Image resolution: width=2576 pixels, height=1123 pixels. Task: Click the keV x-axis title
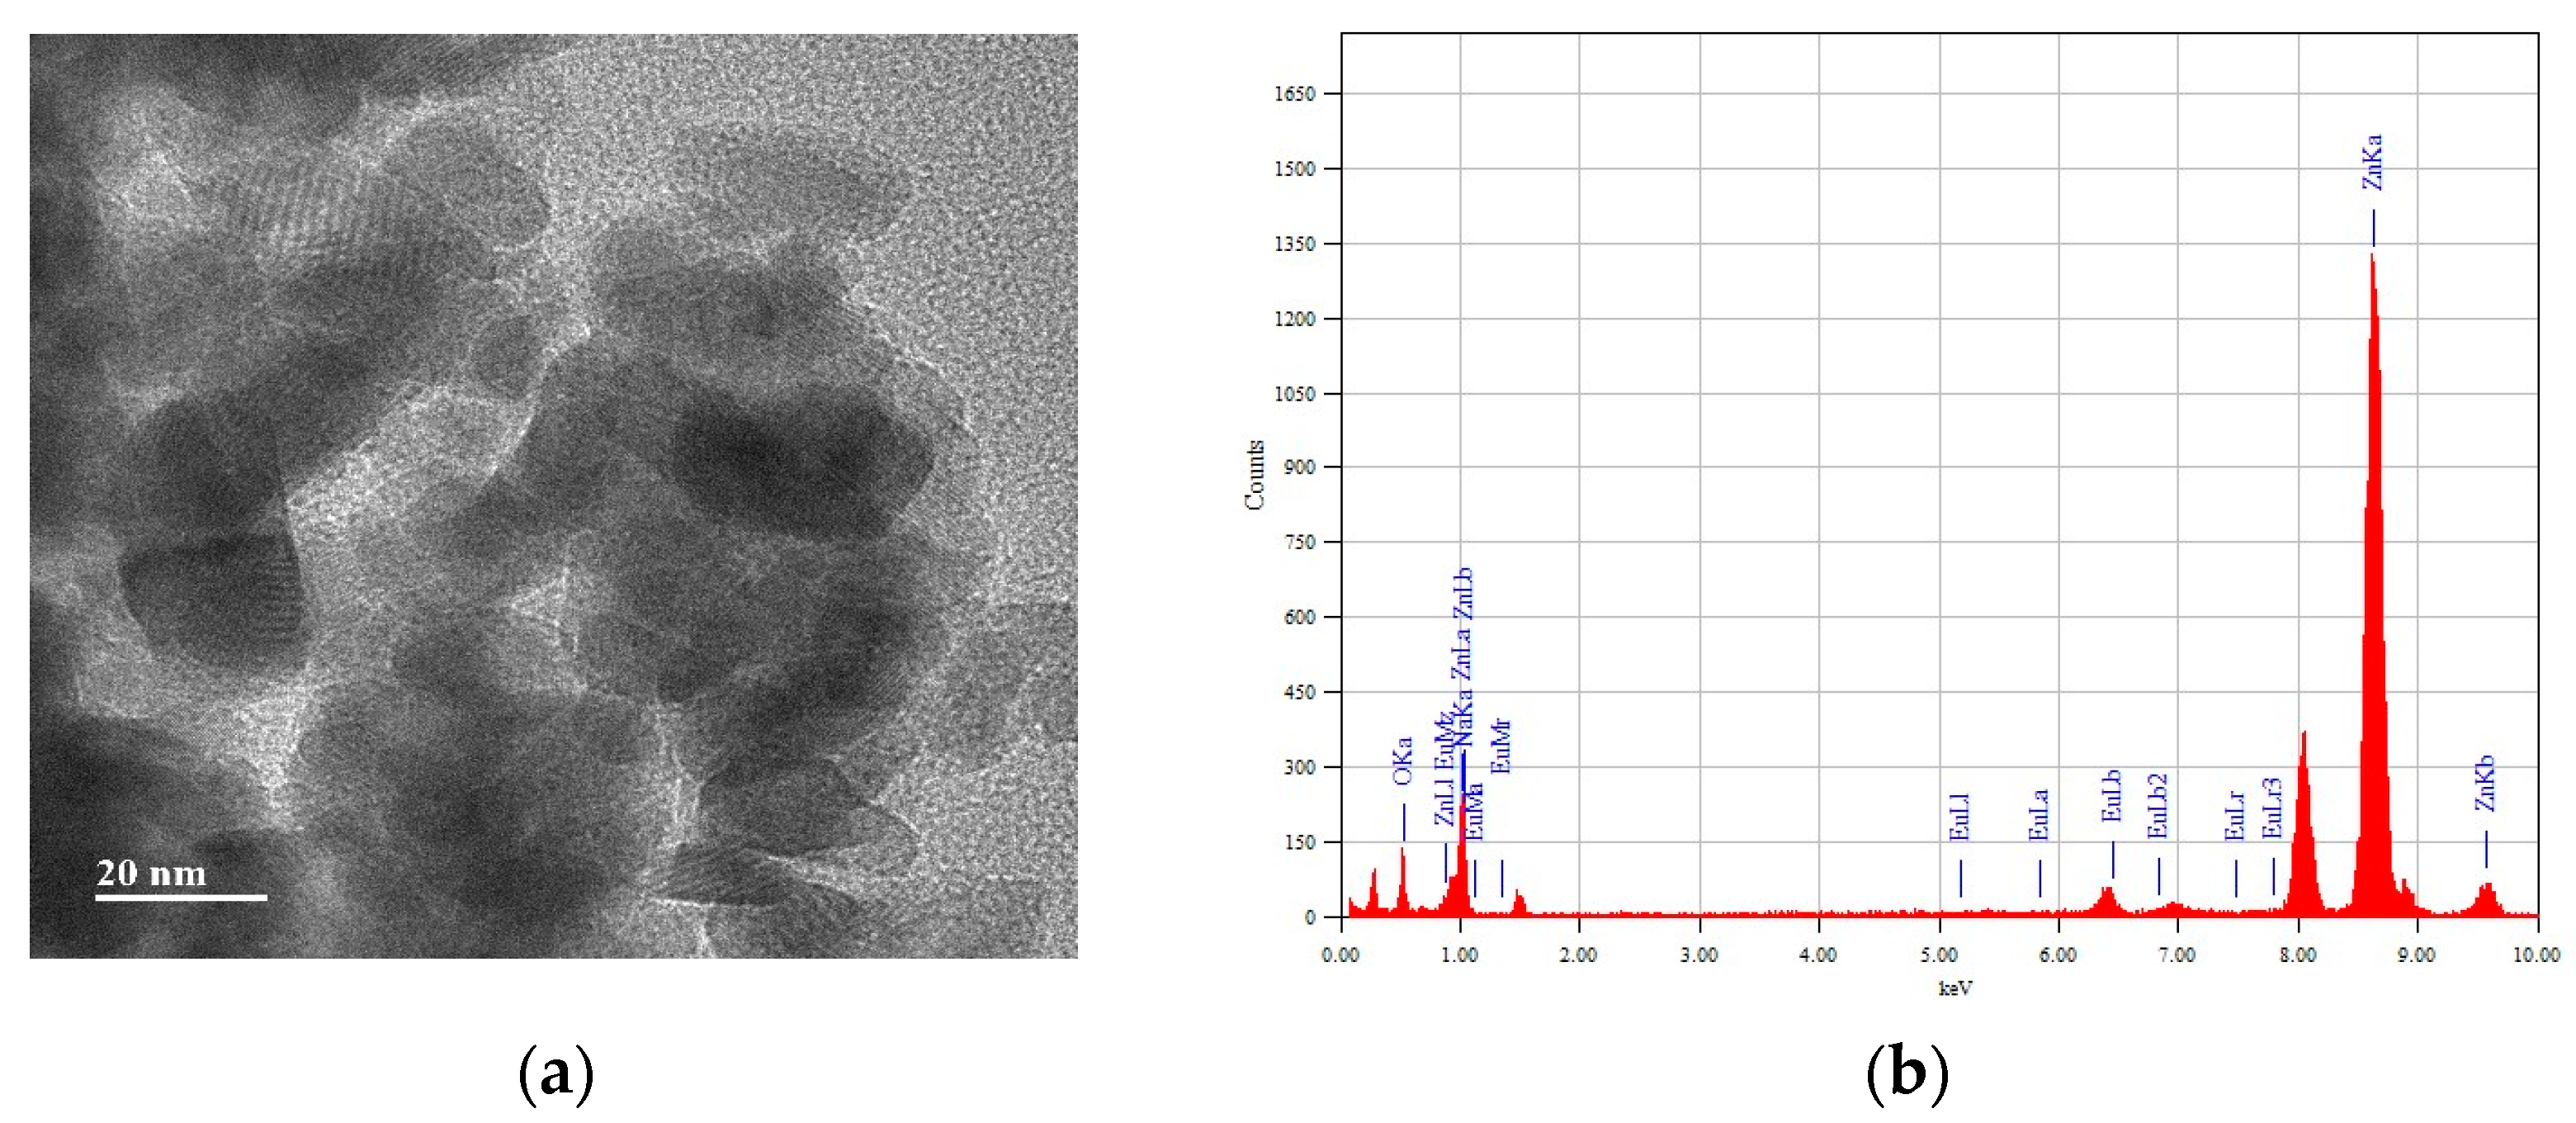(x=1955, y=989)
